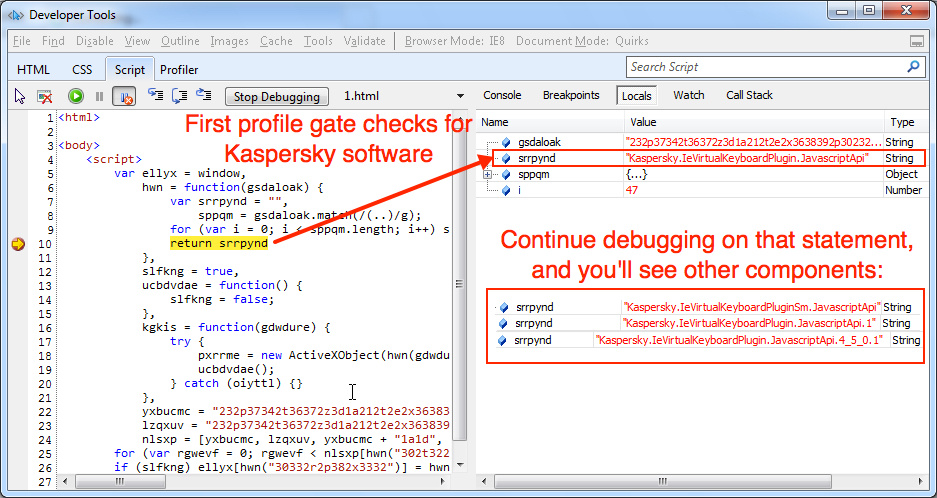Click code pane vertical scrollbar down arrow
937x498 pixels.
pos(460,465)
